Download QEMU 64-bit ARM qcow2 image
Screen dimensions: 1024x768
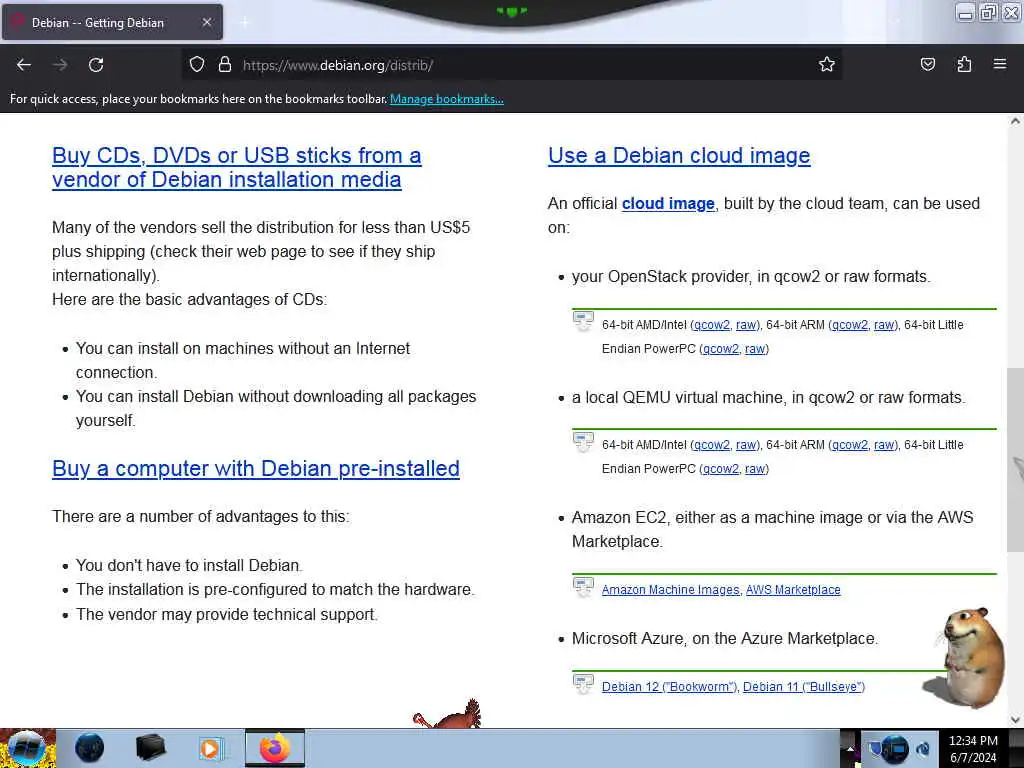point(850,445)
